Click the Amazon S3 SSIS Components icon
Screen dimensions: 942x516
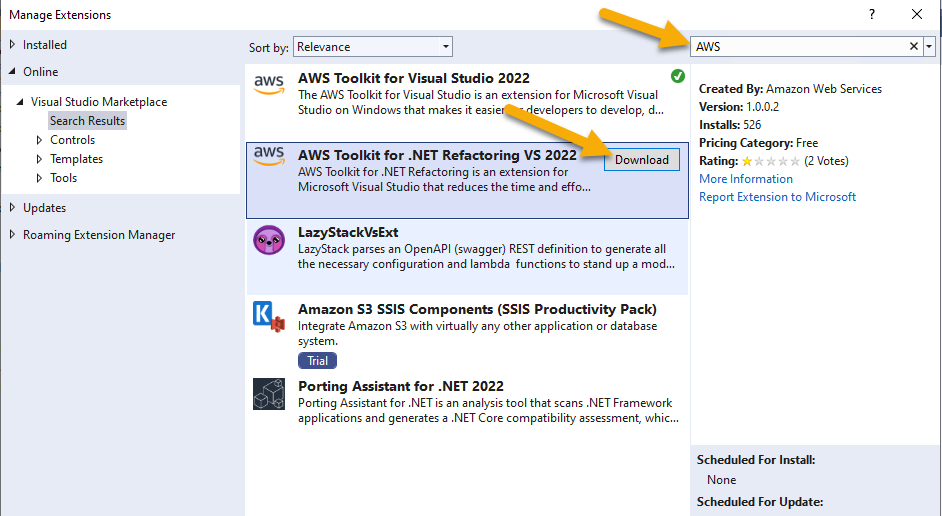[x=269, y=317]
